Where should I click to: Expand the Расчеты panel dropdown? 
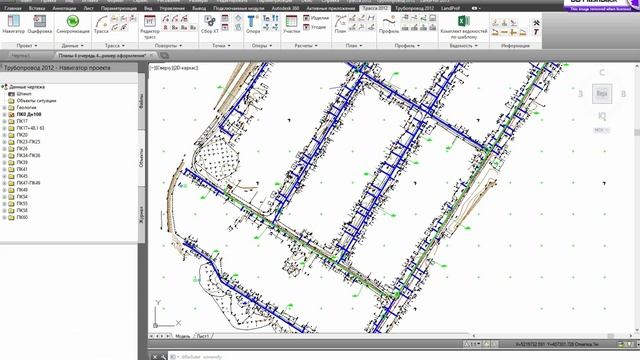click(x=306, y=46)
